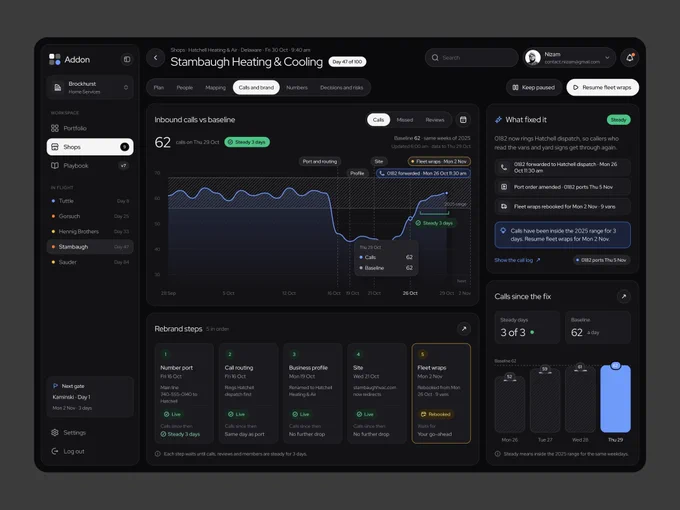Go back with the arrow button
The height and width of the screenshot is (510, 680).
pyautogui.click(x=156, y=58)
